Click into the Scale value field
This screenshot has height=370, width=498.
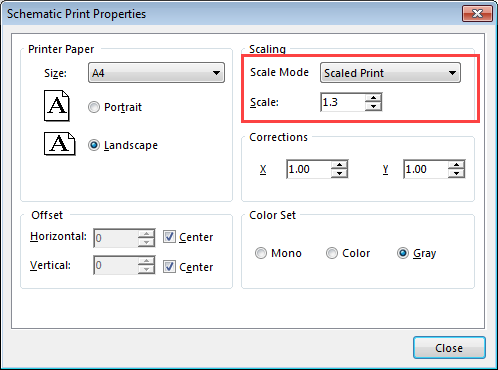coord(343,102)
